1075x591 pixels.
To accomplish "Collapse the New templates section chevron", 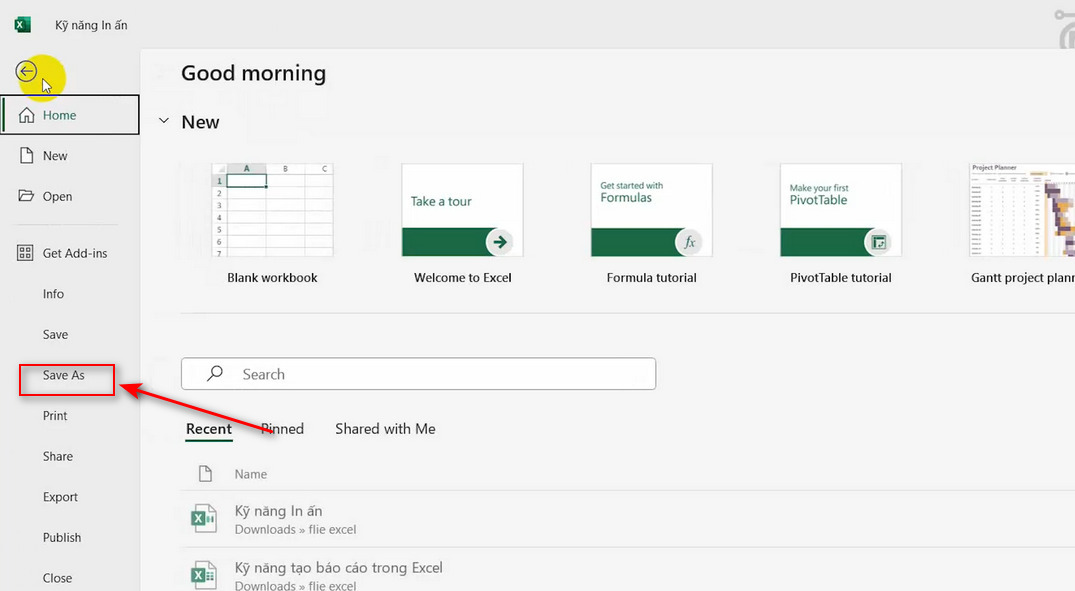I will pos(164,122).
